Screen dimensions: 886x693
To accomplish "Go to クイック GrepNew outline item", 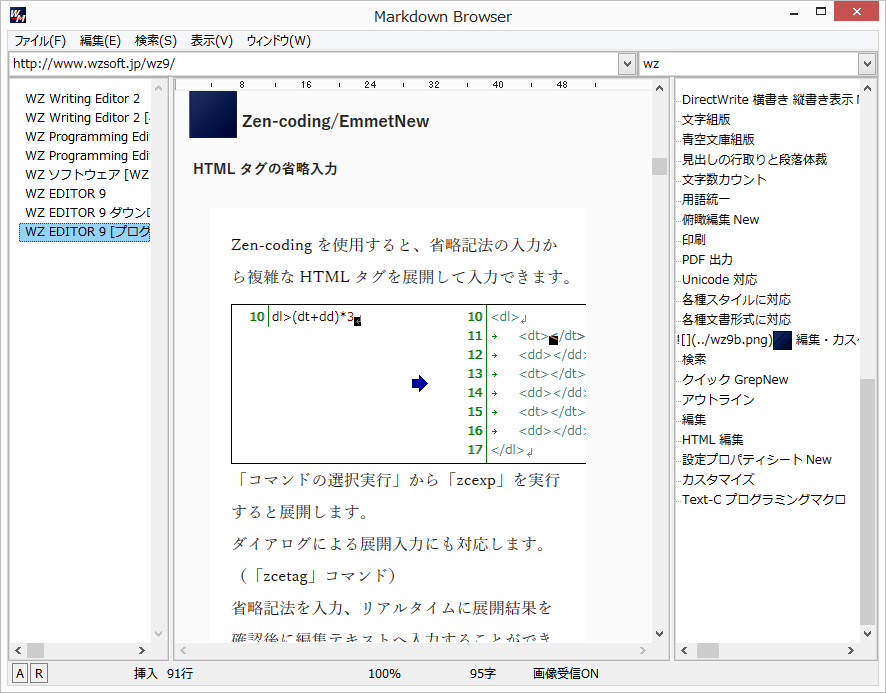I will click(735, 380).
